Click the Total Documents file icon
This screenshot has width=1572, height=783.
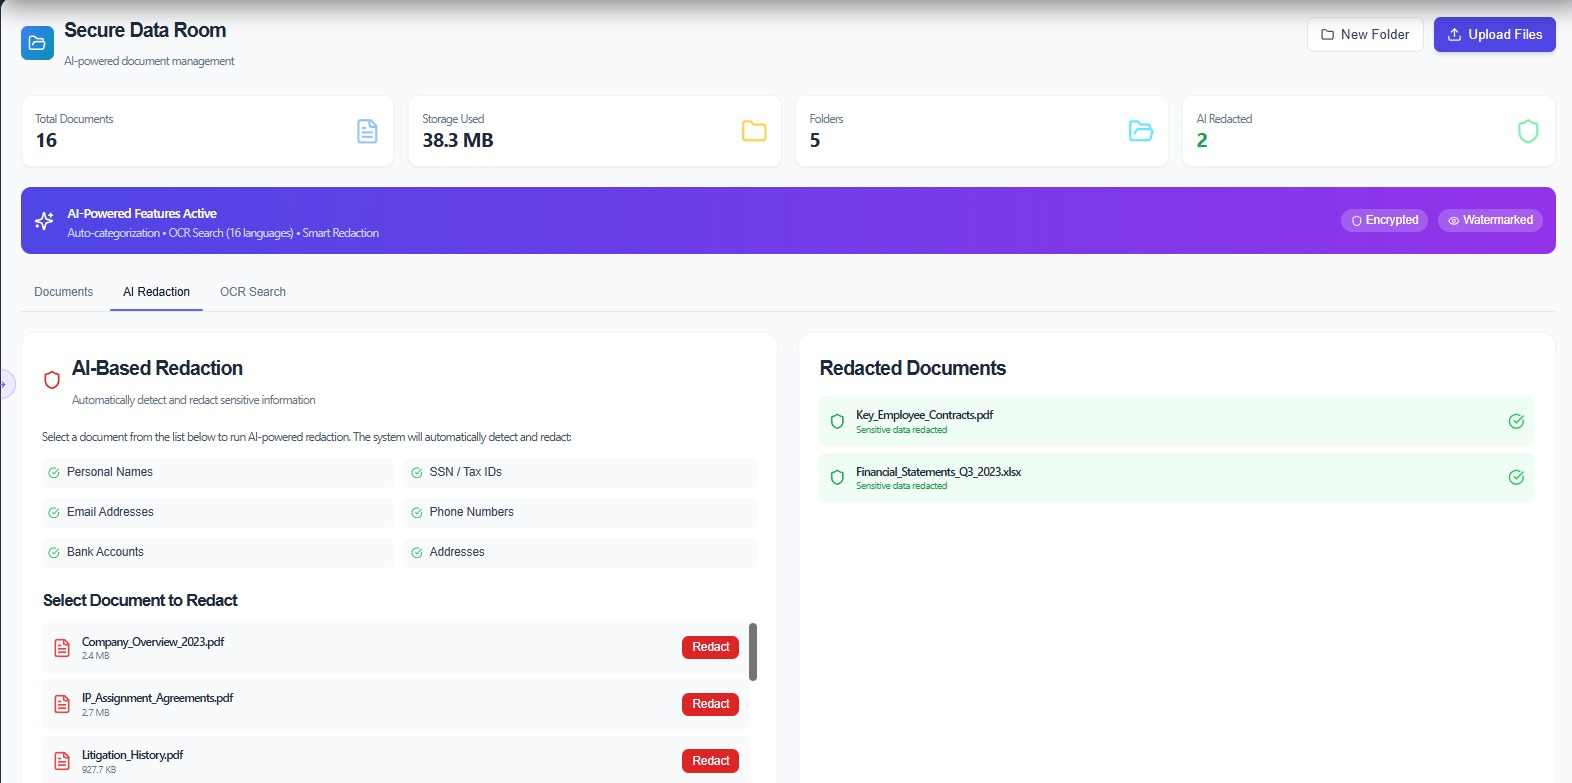pos(367,131)
